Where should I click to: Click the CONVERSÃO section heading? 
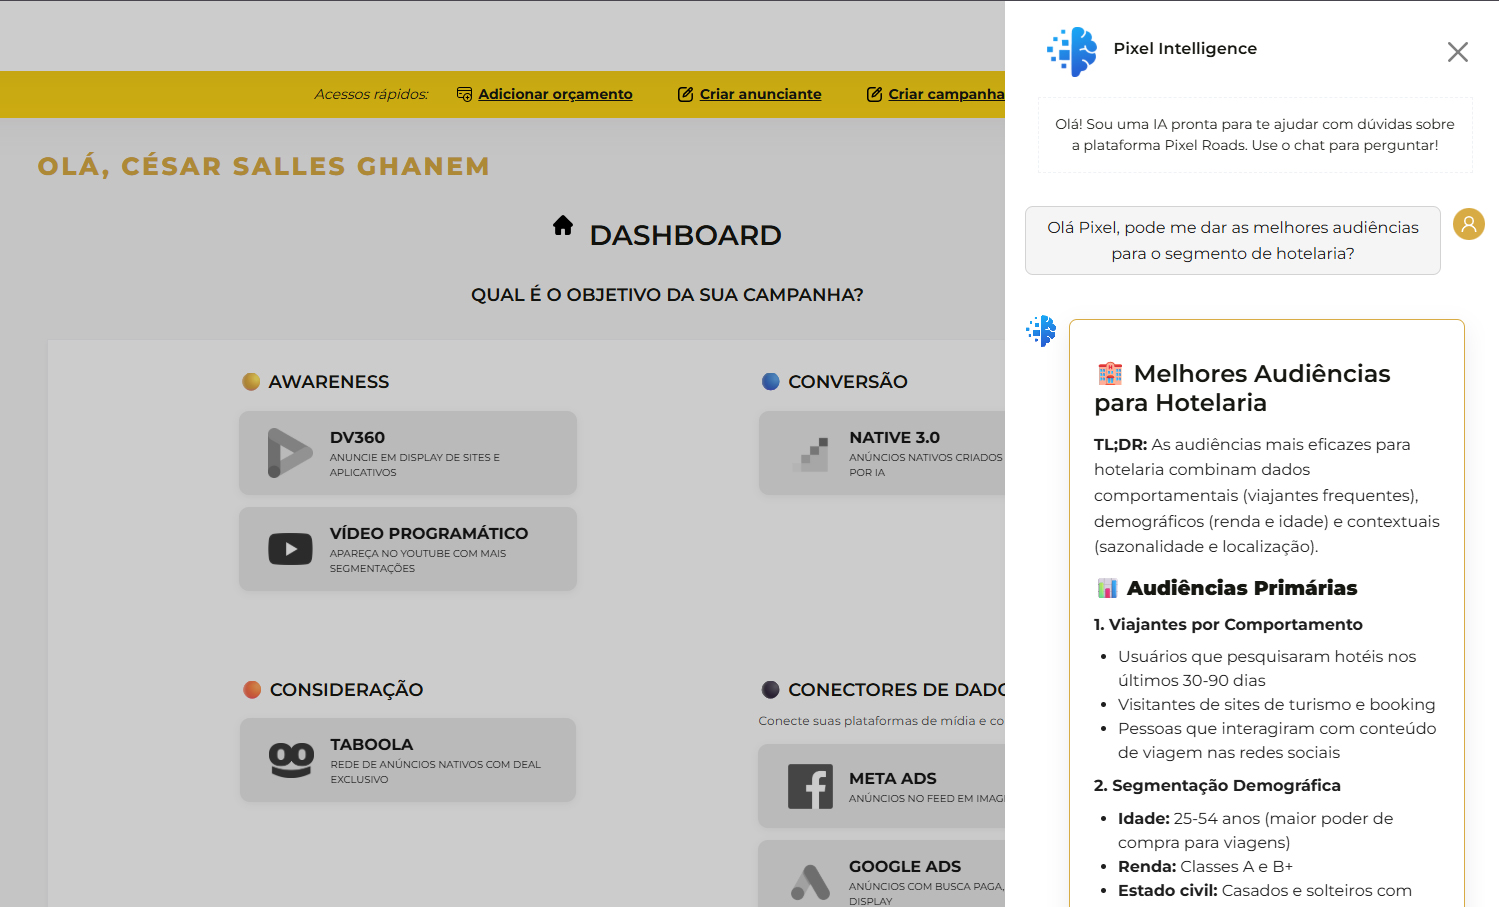(848, 382)
